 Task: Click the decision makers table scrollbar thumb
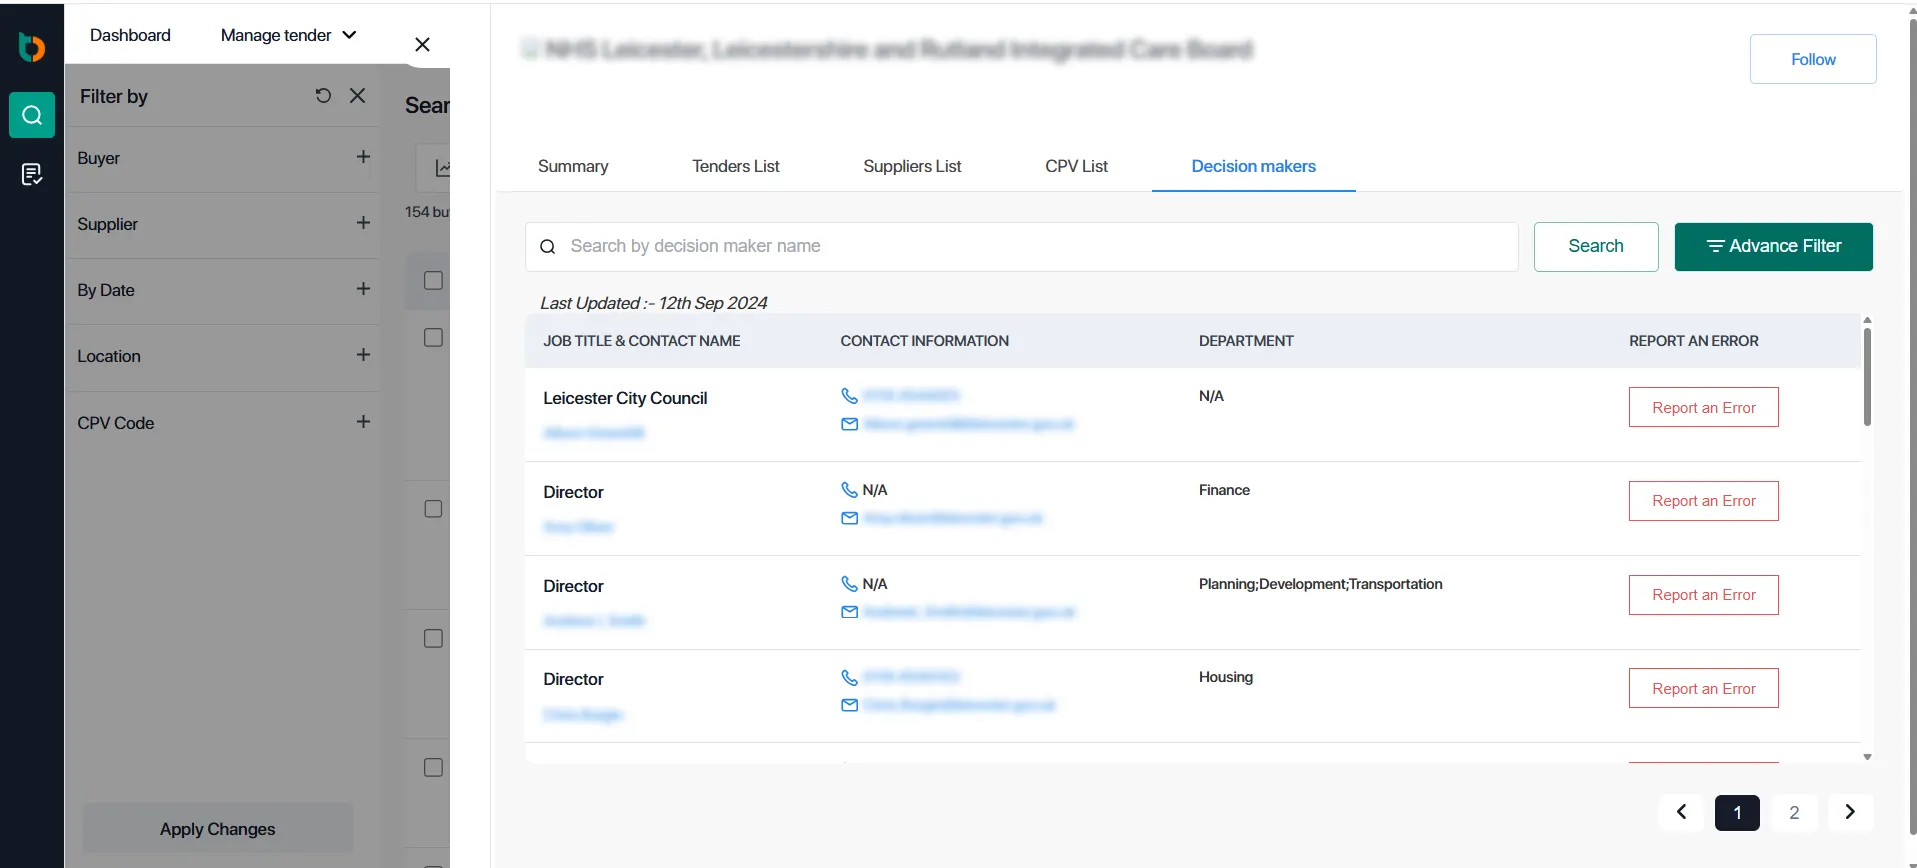(1867, 377)
